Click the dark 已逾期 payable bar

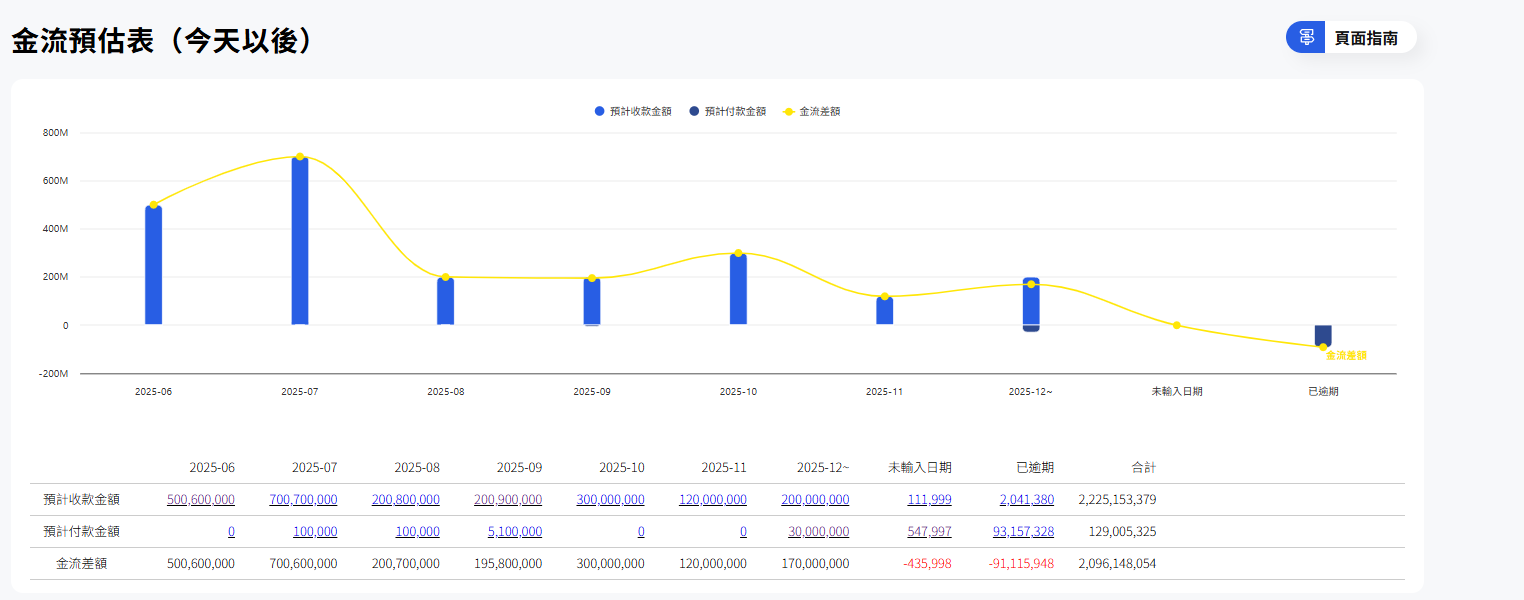point(1323,336)
